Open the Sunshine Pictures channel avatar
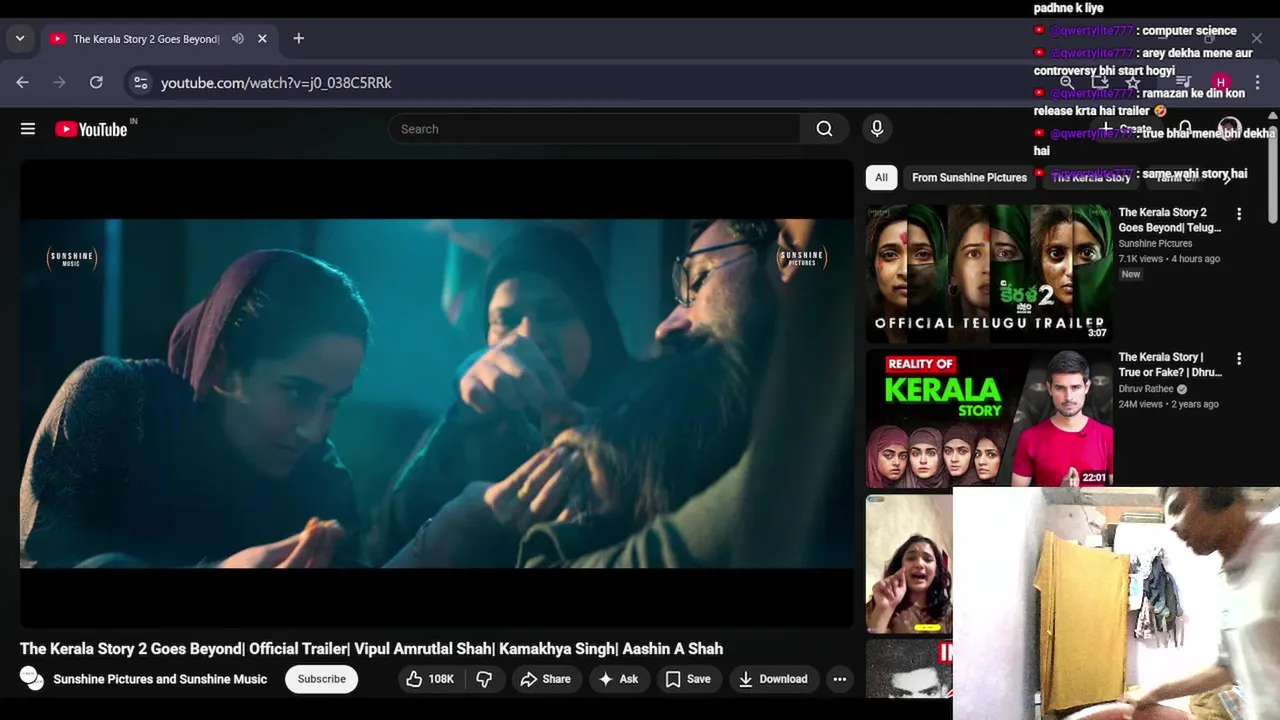Viewport: 1280px width, 720px height. [32, 679]
